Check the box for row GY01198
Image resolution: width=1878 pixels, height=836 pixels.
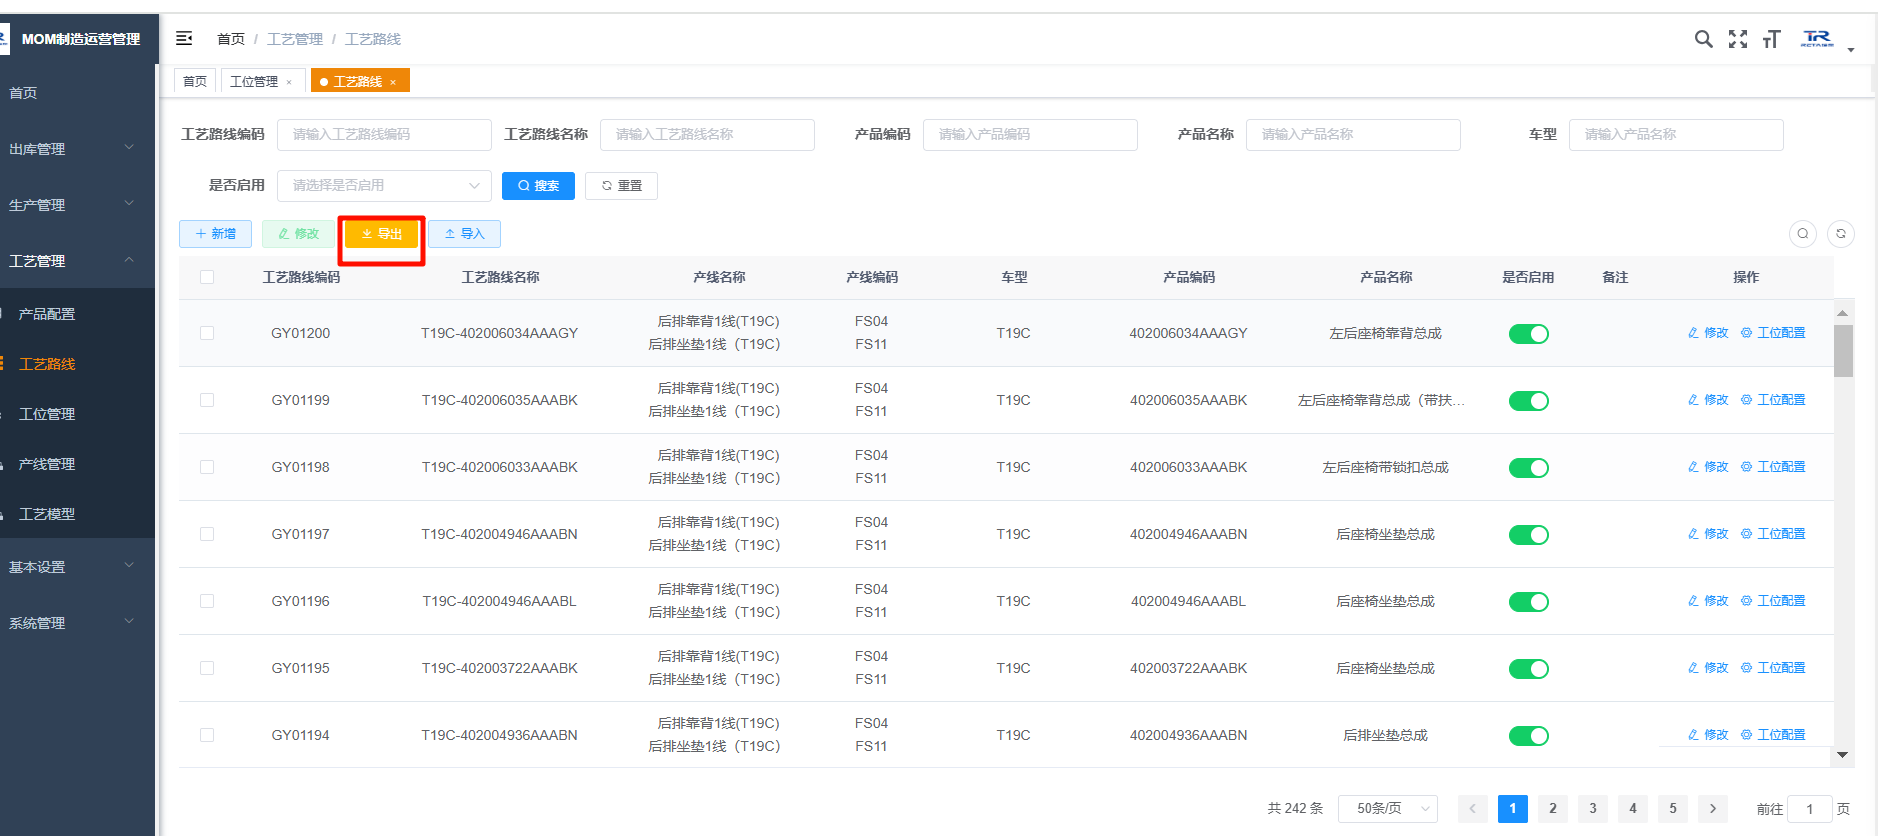tap(207, 467)
